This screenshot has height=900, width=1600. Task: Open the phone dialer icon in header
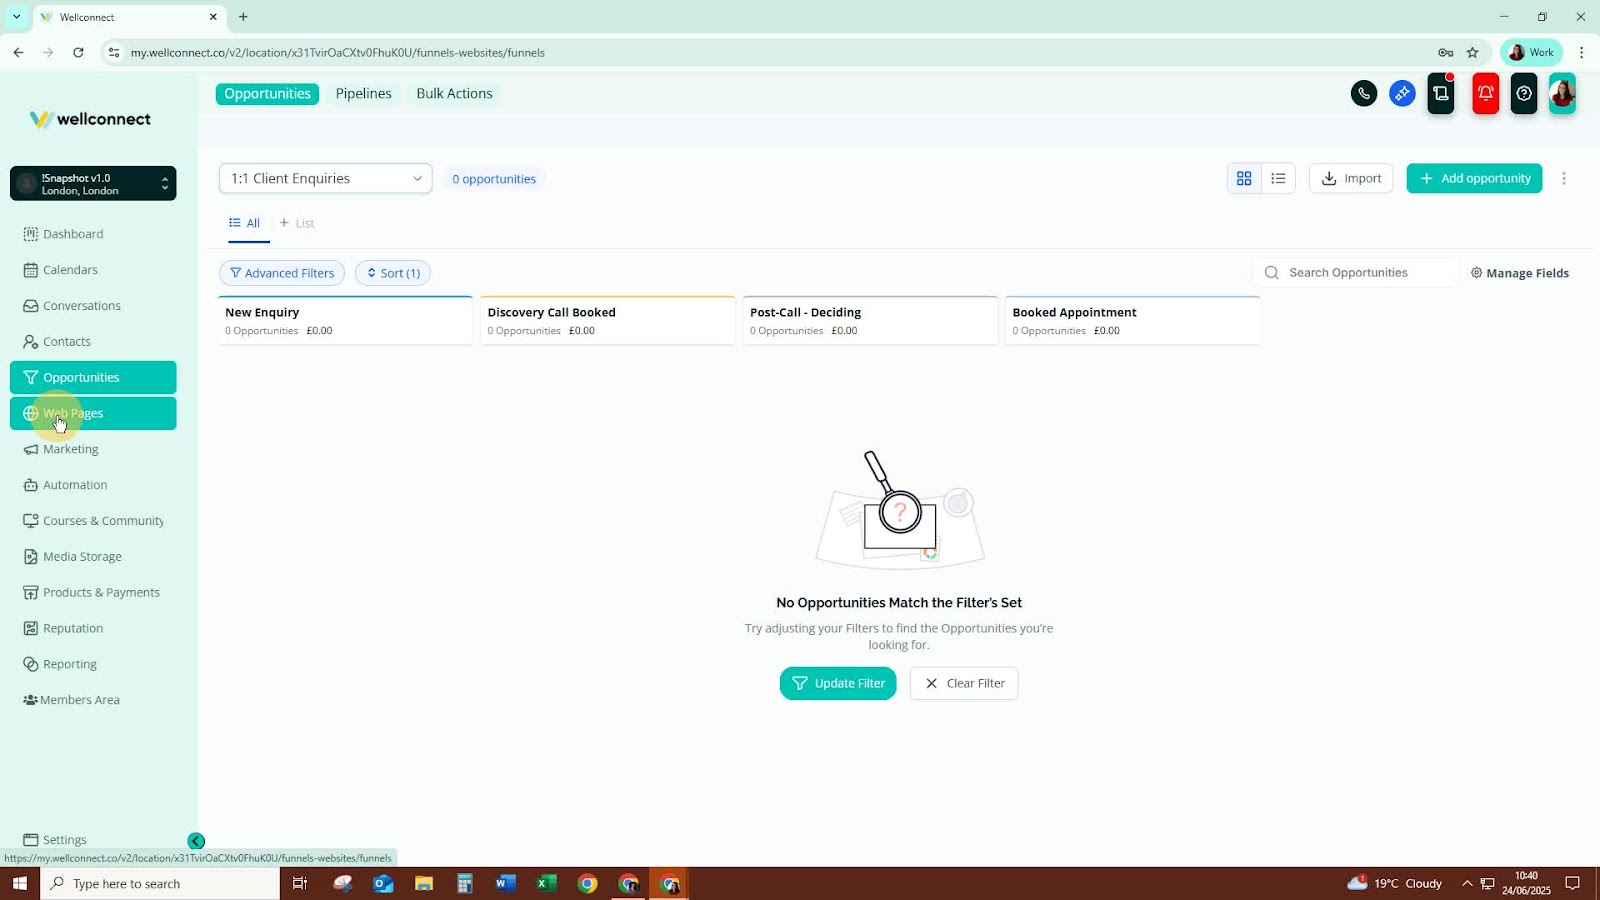pos(1364,94)
